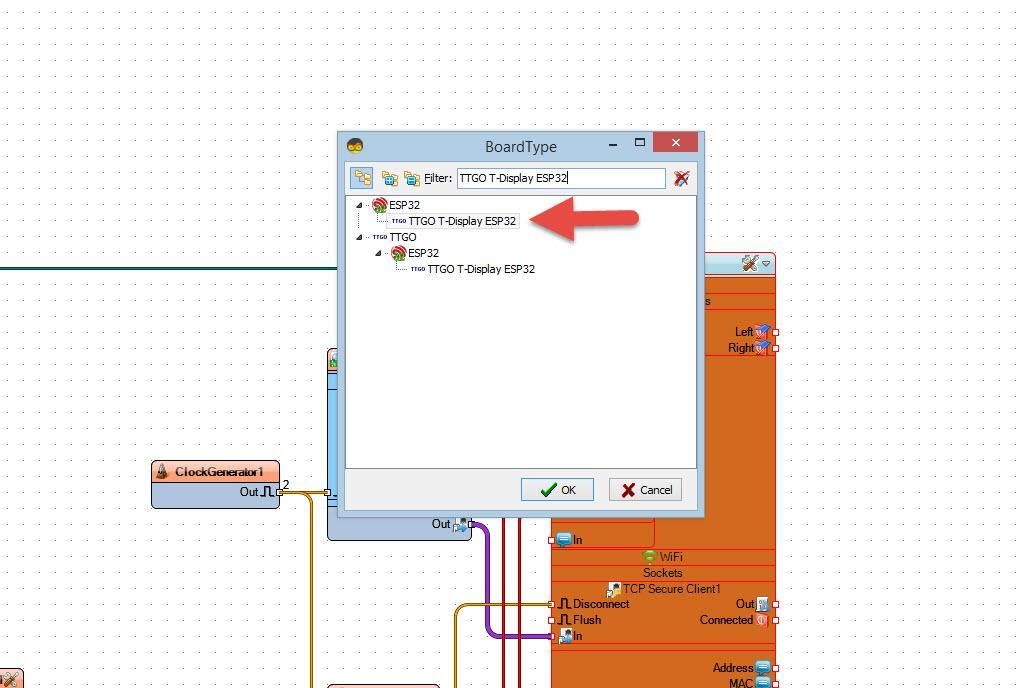Select the tree view icon in BoardType dialog
1028x688 pixels.
click(364, 178)
